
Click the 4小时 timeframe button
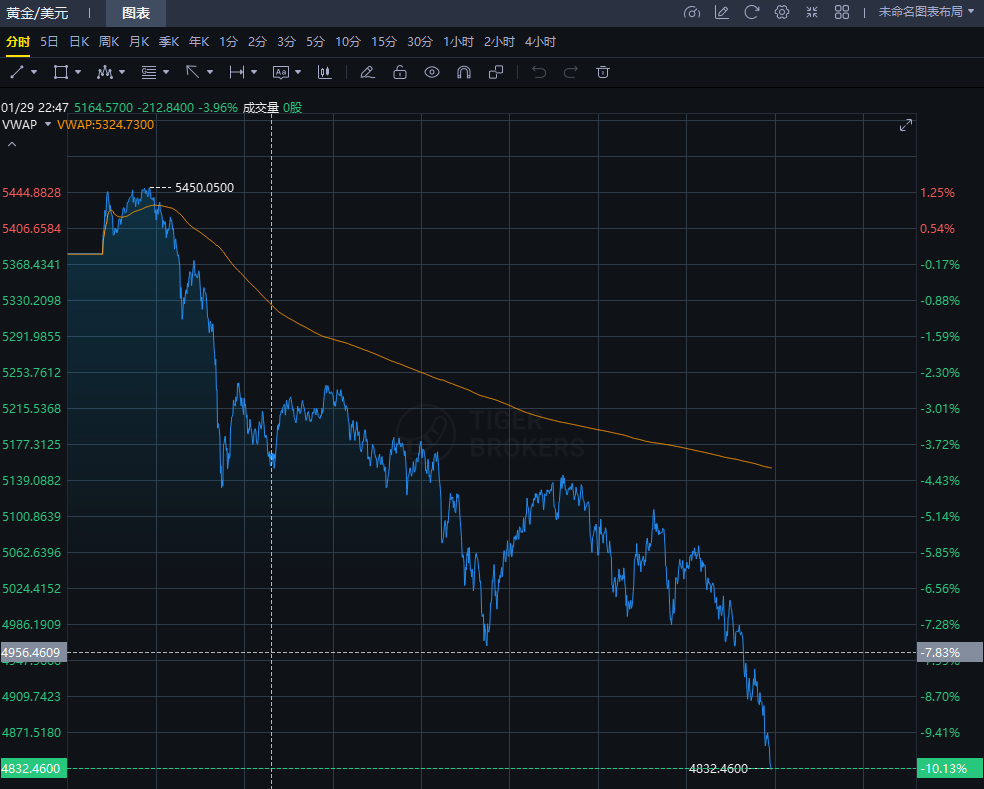pos(540,42)
